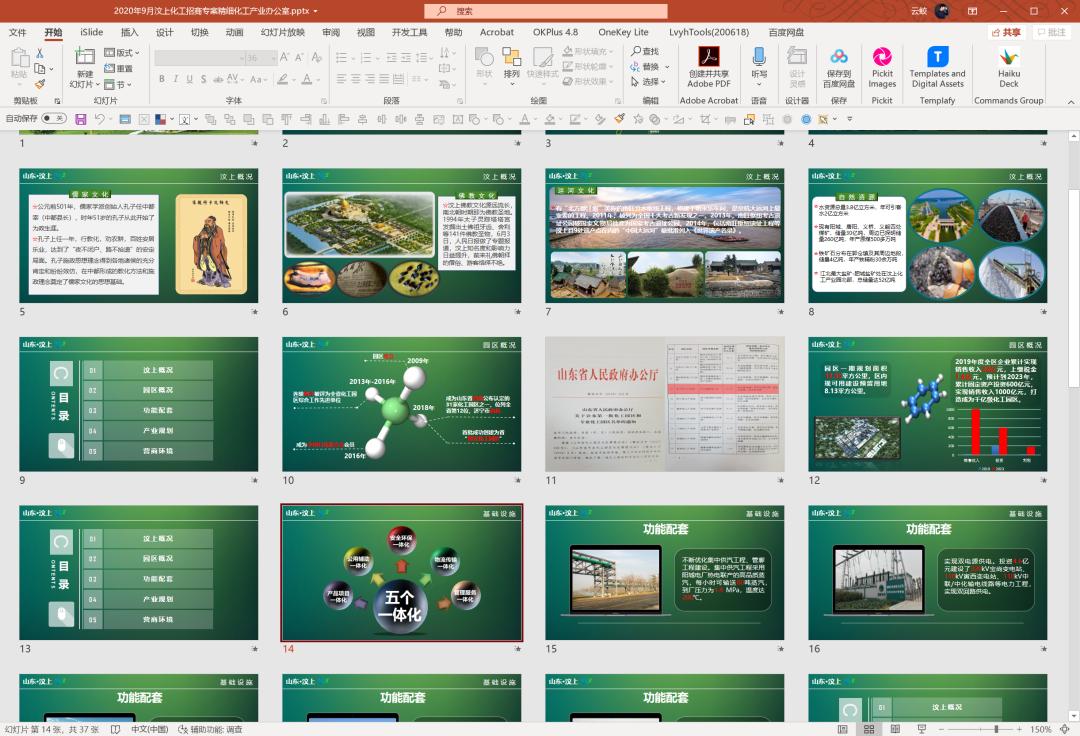Expand the 版式 layout dropdown
Viewport: 1080px width, 736px height.
point(123,53)
